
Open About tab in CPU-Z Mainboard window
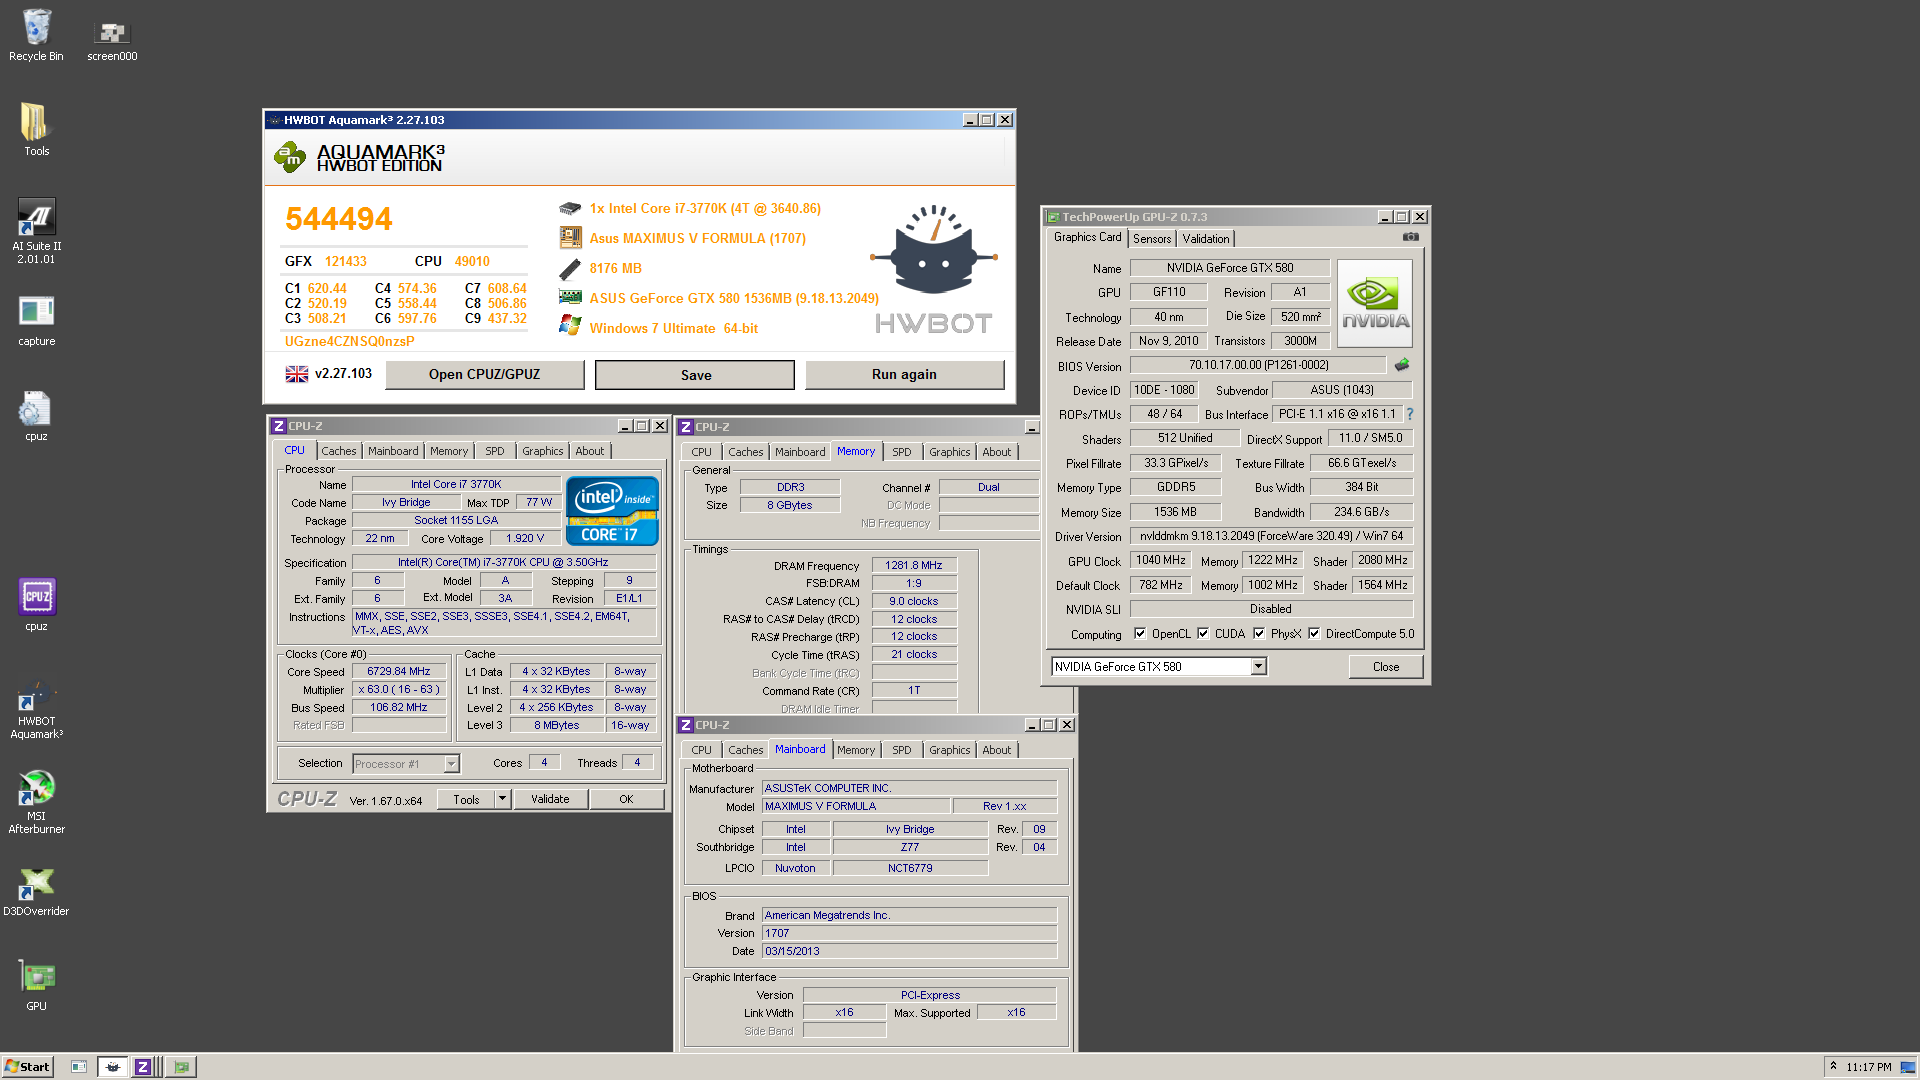996,750
